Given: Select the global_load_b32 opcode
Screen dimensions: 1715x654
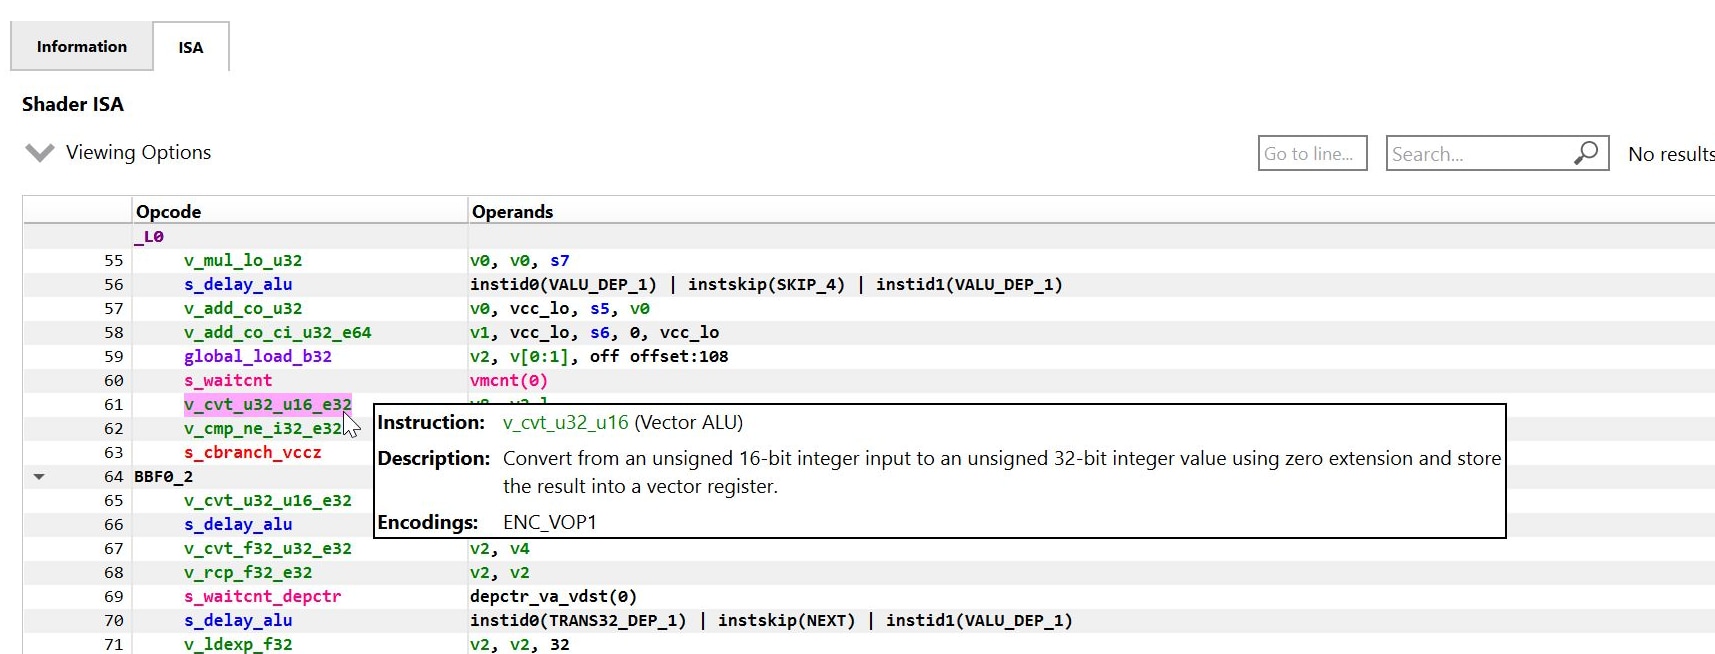Looking at the screenshot, I should (x=257, y=357).
